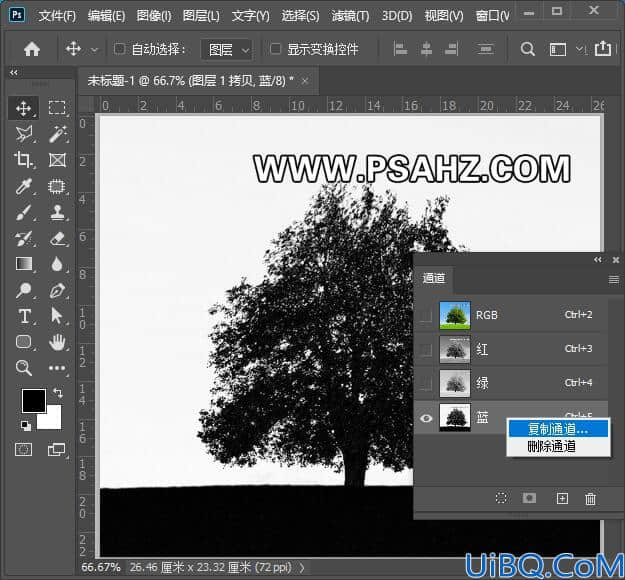Enable the 自动选择 checkbox
Viewport: 625px width, 580px height.
pos(119,49)
